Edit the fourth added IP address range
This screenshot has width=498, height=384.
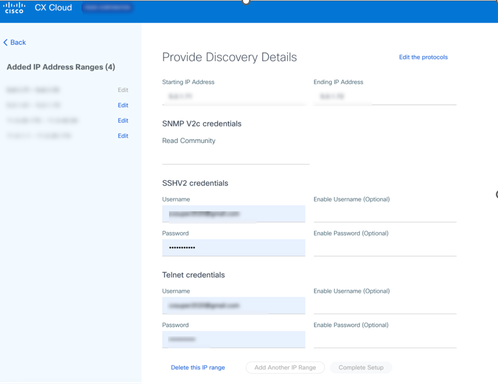click(123, 136)
